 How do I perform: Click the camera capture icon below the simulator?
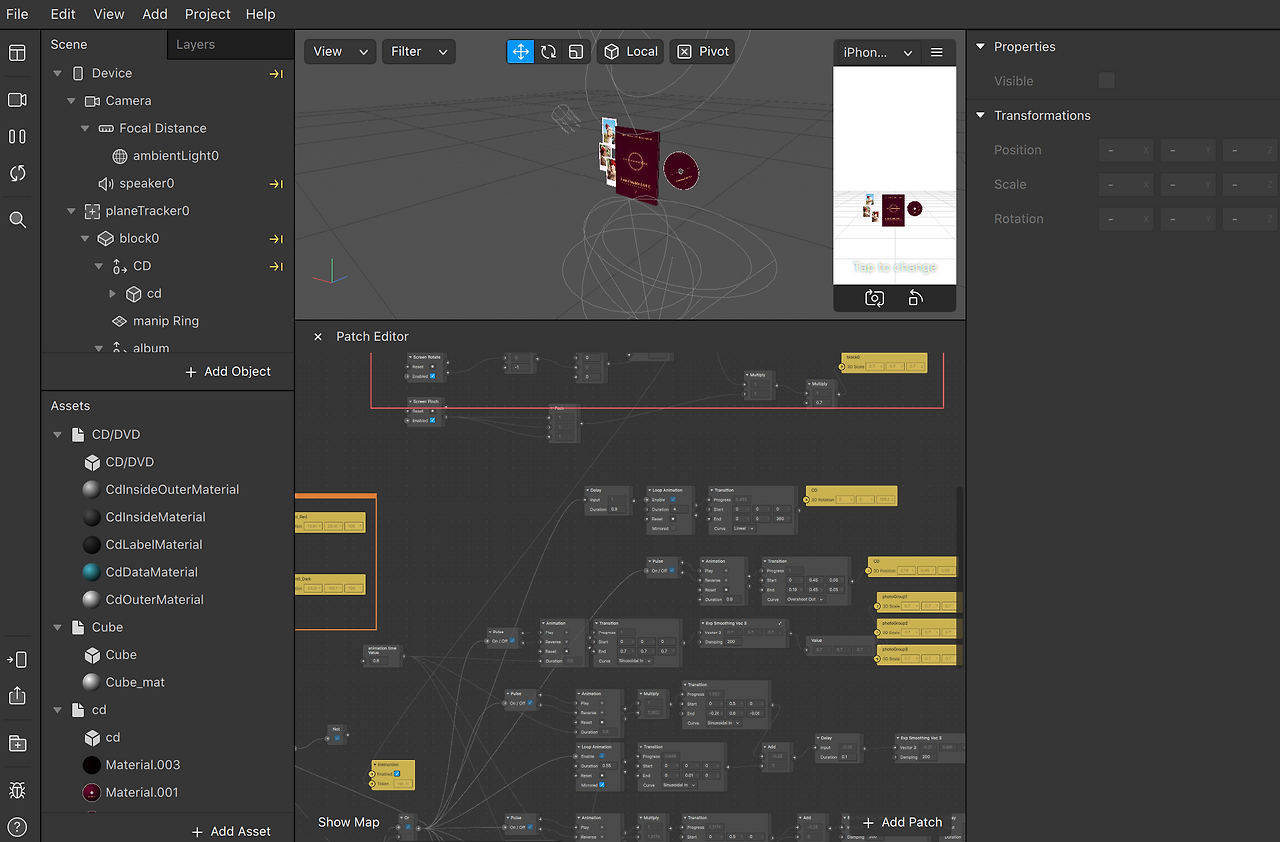point(874,298)
